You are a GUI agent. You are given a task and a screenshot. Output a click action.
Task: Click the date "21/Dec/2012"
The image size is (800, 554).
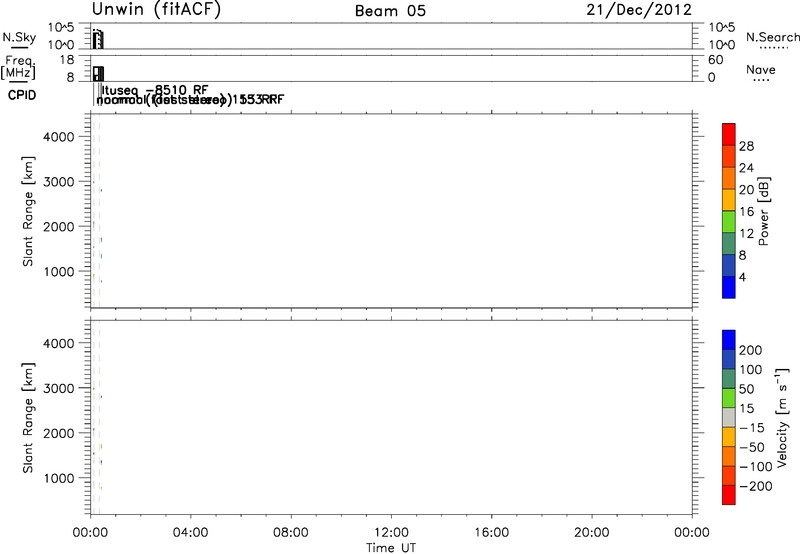click(x=639, y=10)
